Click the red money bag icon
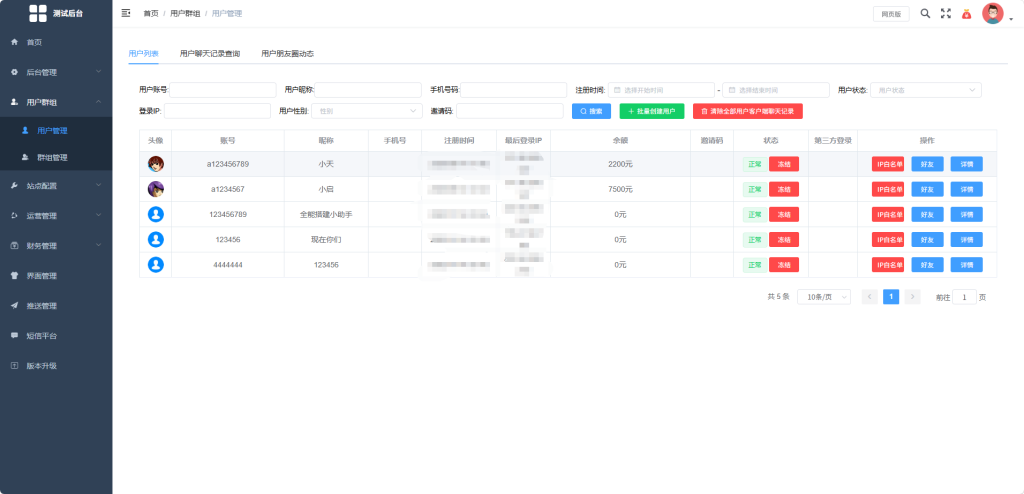 coord(967,14)
